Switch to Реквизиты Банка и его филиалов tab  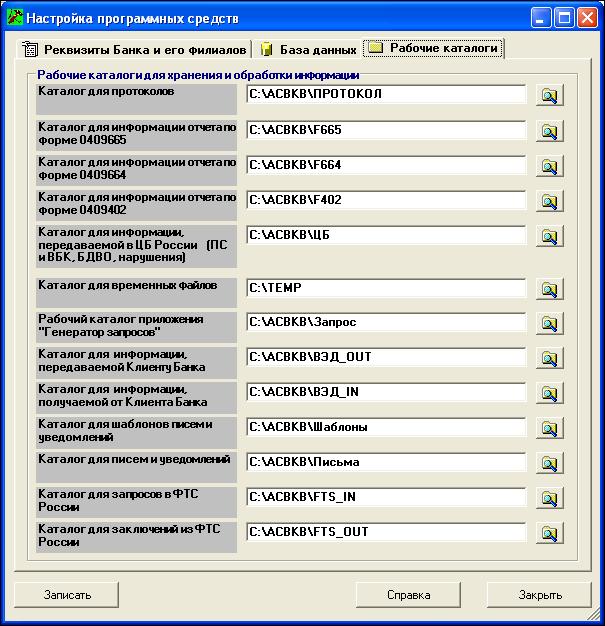point(133,49)
